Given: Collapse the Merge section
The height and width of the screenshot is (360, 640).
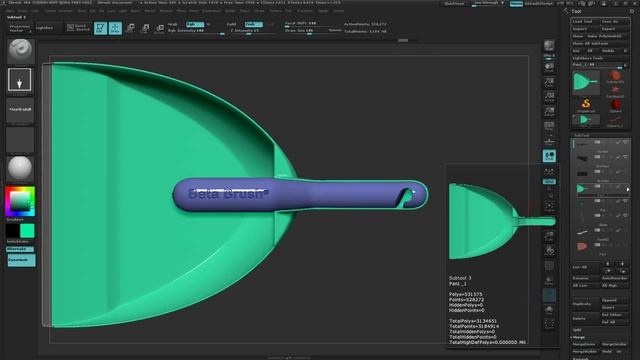Looking at the screenshot, I should coord(579,337).
